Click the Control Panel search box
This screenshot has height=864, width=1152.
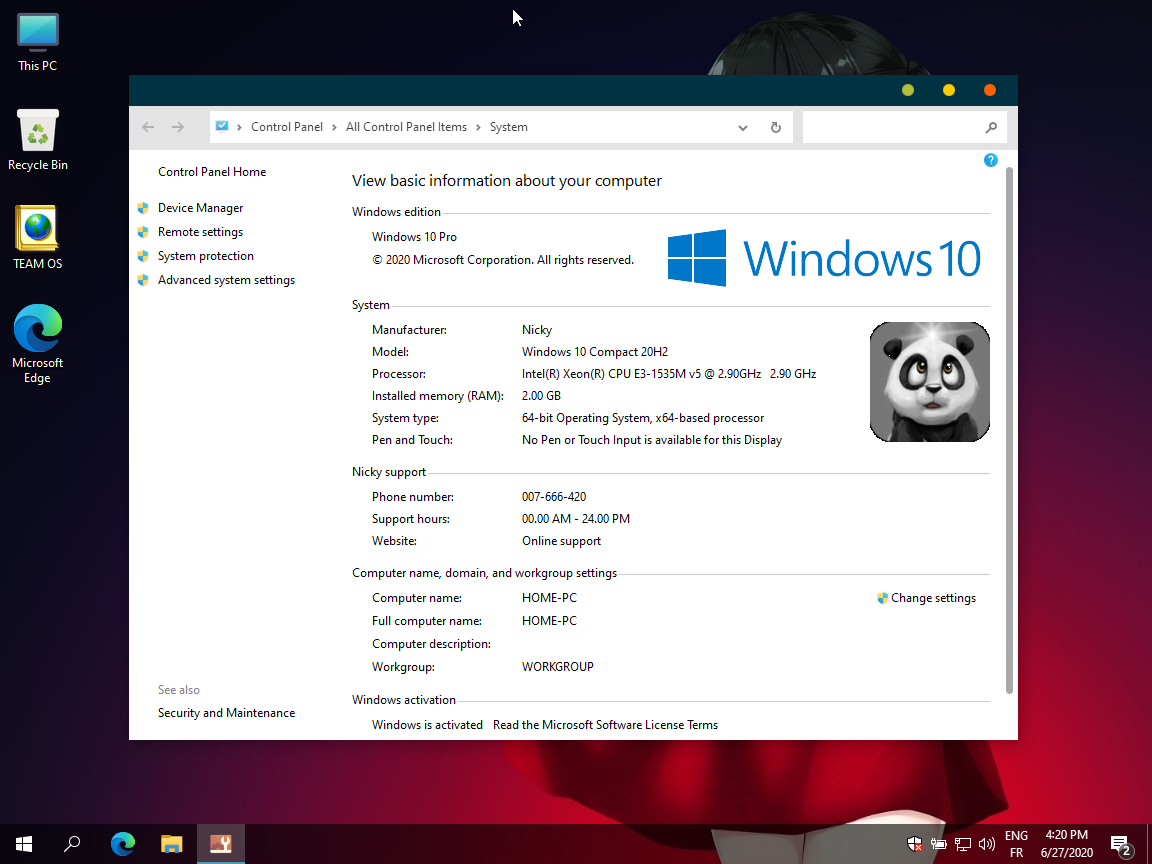click(x=904, y=127)
